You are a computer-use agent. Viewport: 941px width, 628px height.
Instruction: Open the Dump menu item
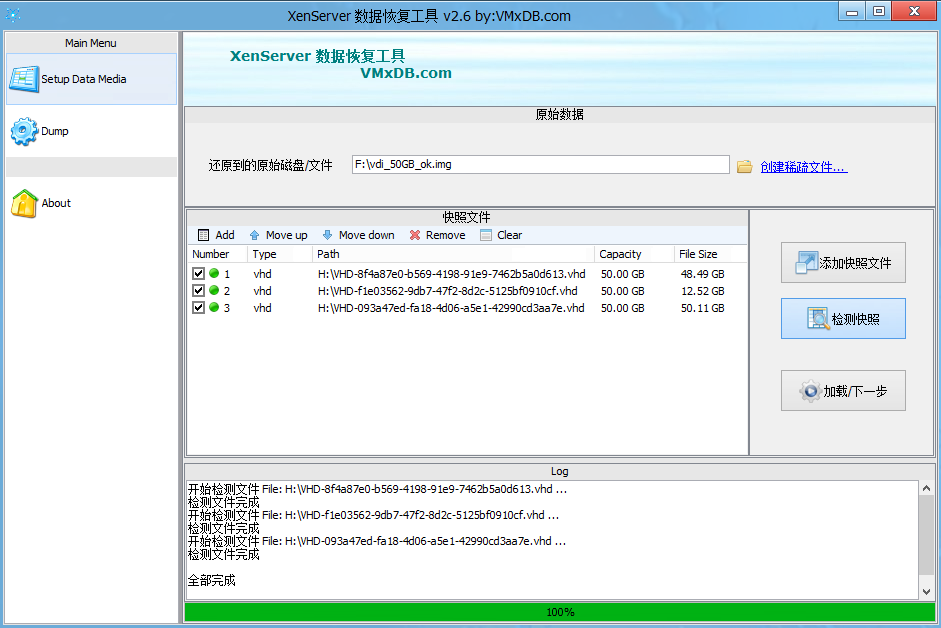pos(91,131)
